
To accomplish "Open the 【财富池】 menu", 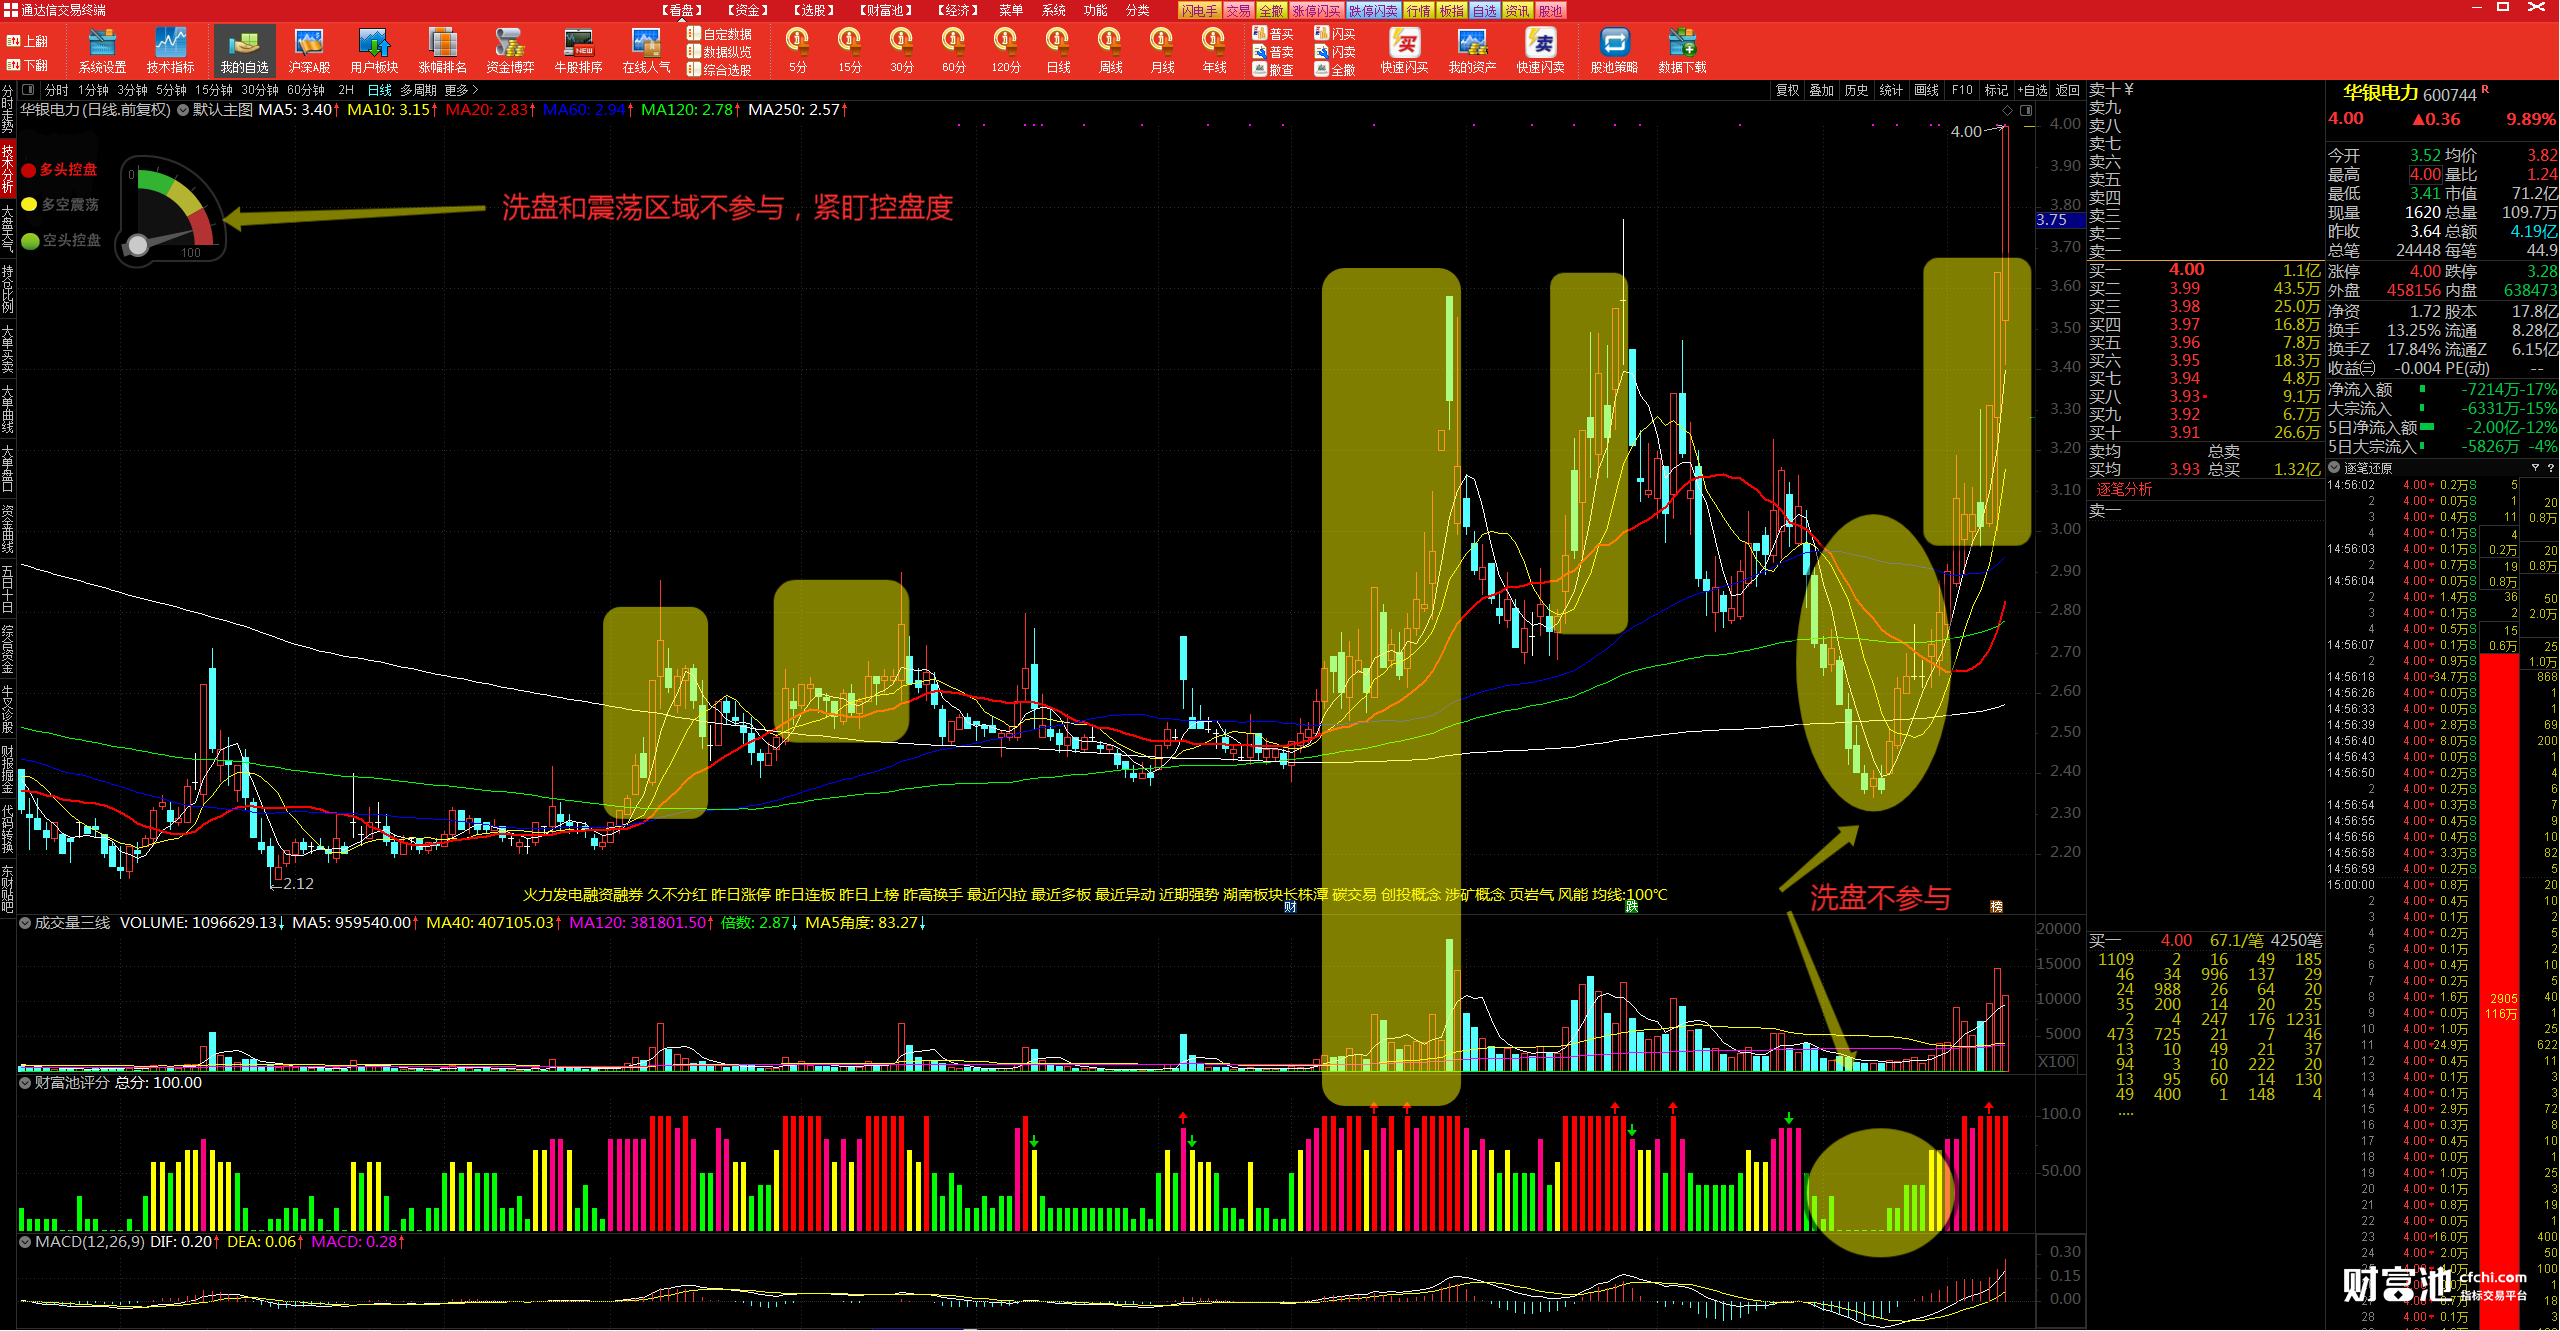I will click(x=885, y=10).
